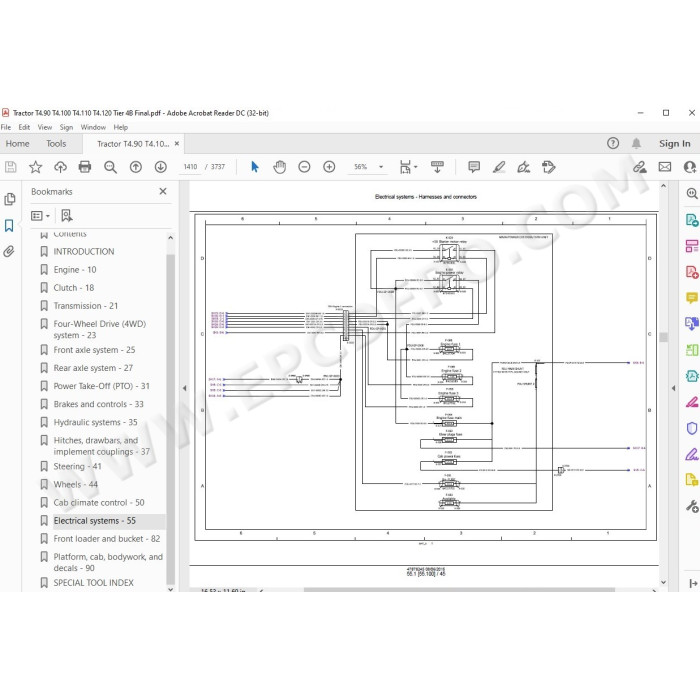Open the Hydraulic systems - 35 bookmark
The width and height of the screenshot is (700, 700).
point(96,422)
